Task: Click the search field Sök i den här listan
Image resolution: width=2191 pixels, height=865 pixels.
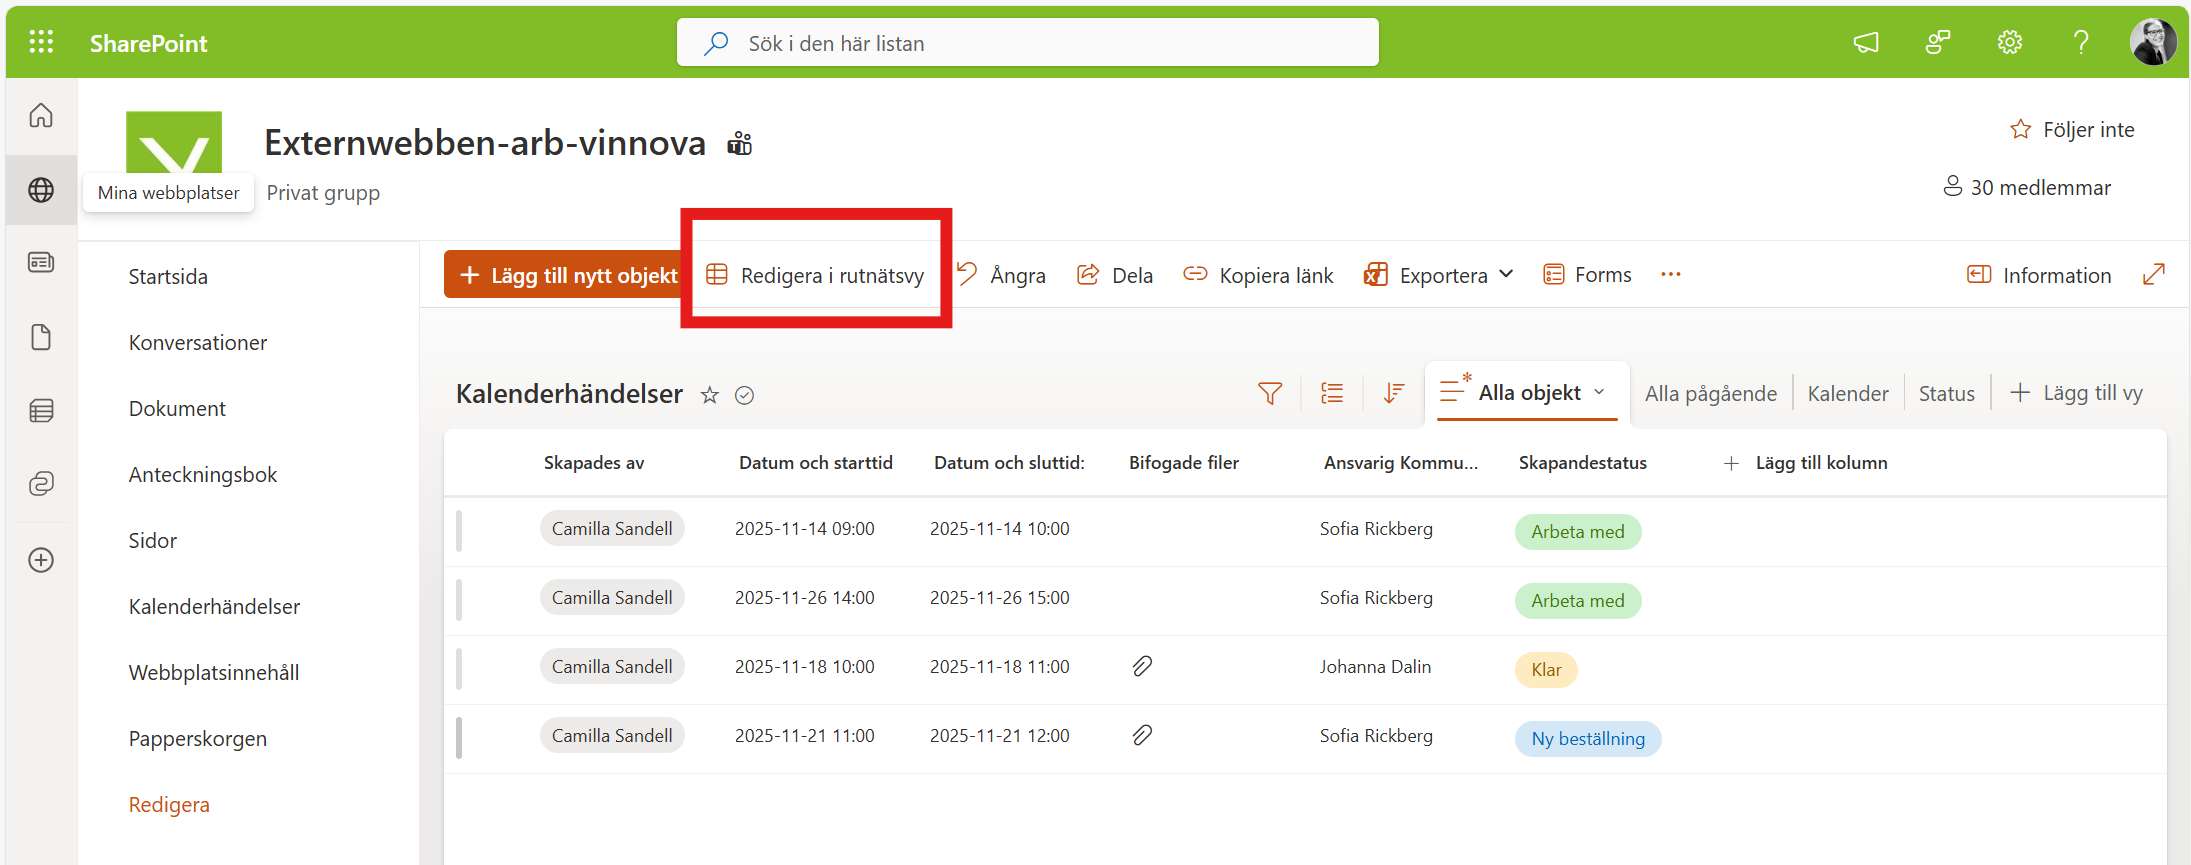Action: pos(1028,43)
